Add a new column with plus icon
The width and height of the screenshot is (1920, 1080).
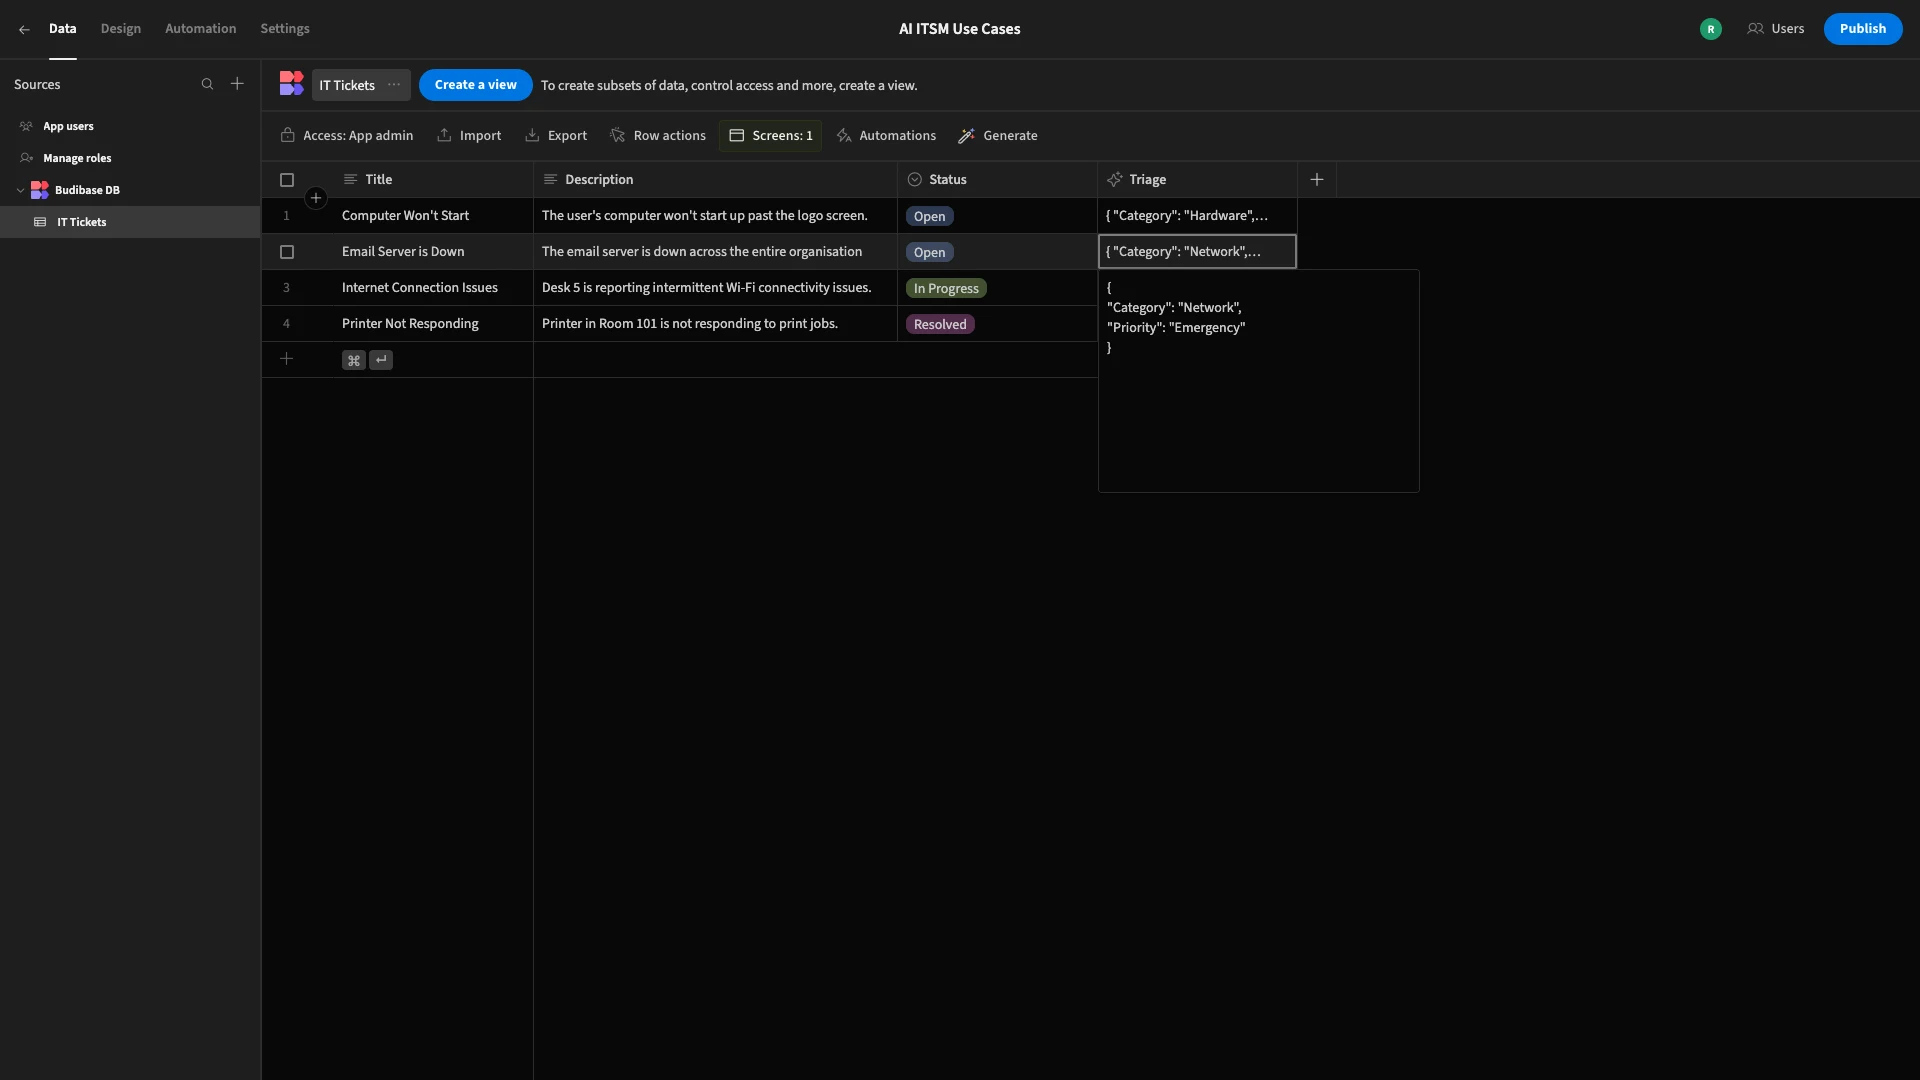[x=1317, y=180]
